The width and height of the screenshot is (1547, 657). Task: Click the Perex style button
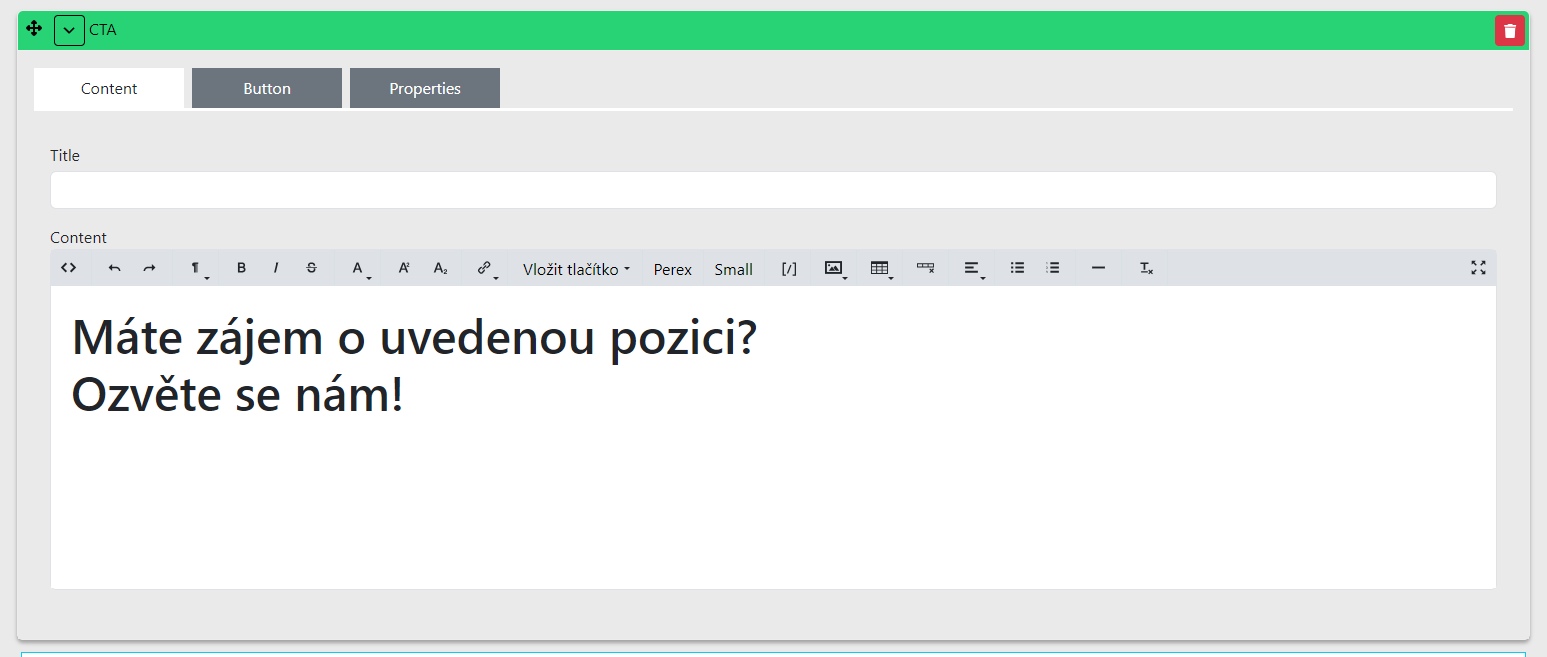click(672, 269)
